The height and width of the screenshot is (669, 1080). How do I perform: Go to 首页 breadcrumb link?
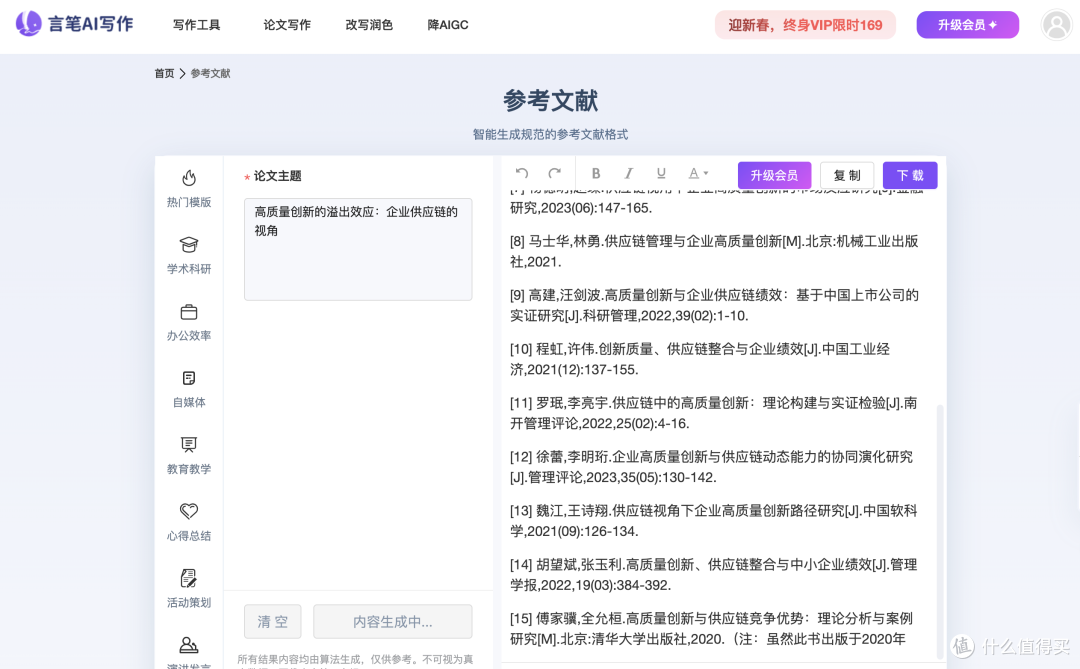pyautogui.click(x=164, y=73)
